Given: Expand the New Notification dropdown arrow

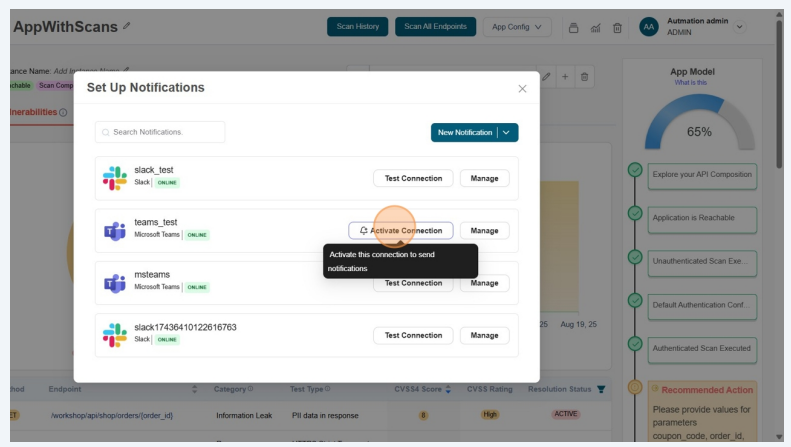Looking at the screenshot, I should (x=508, y=132).
